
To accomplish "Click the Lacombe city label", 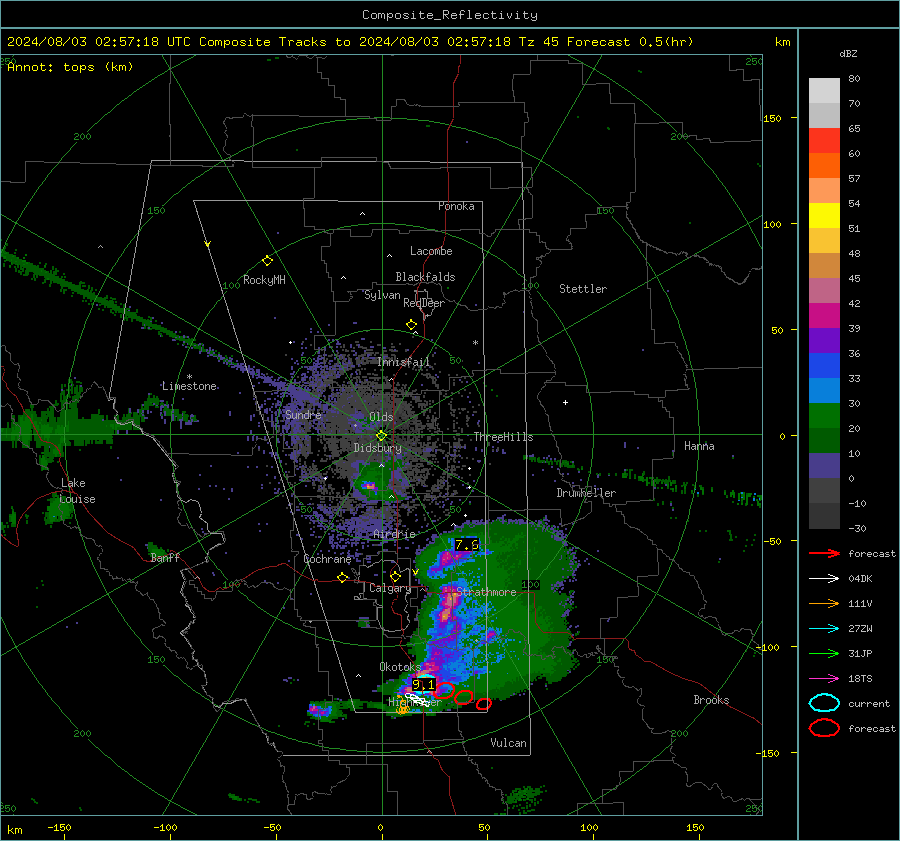I will tap(431, 251).
